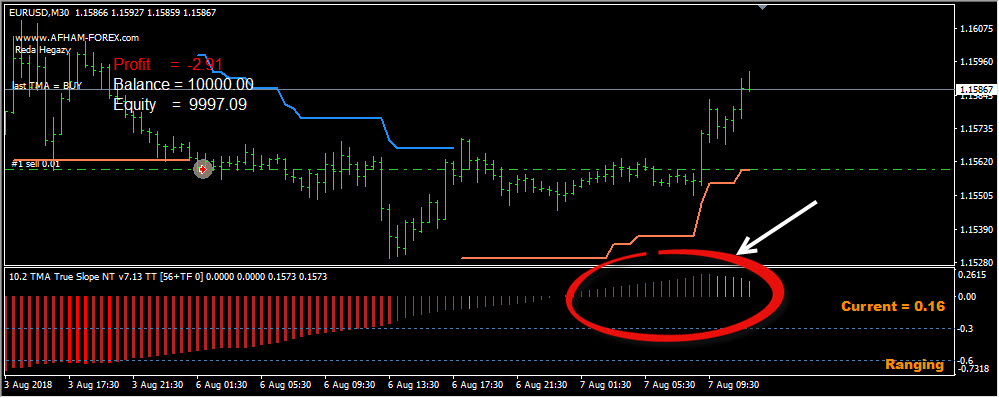Click the #1 sell 0.01 order label
The width and height of the screenshot is (999, 398).
click(x=36, y=164)
